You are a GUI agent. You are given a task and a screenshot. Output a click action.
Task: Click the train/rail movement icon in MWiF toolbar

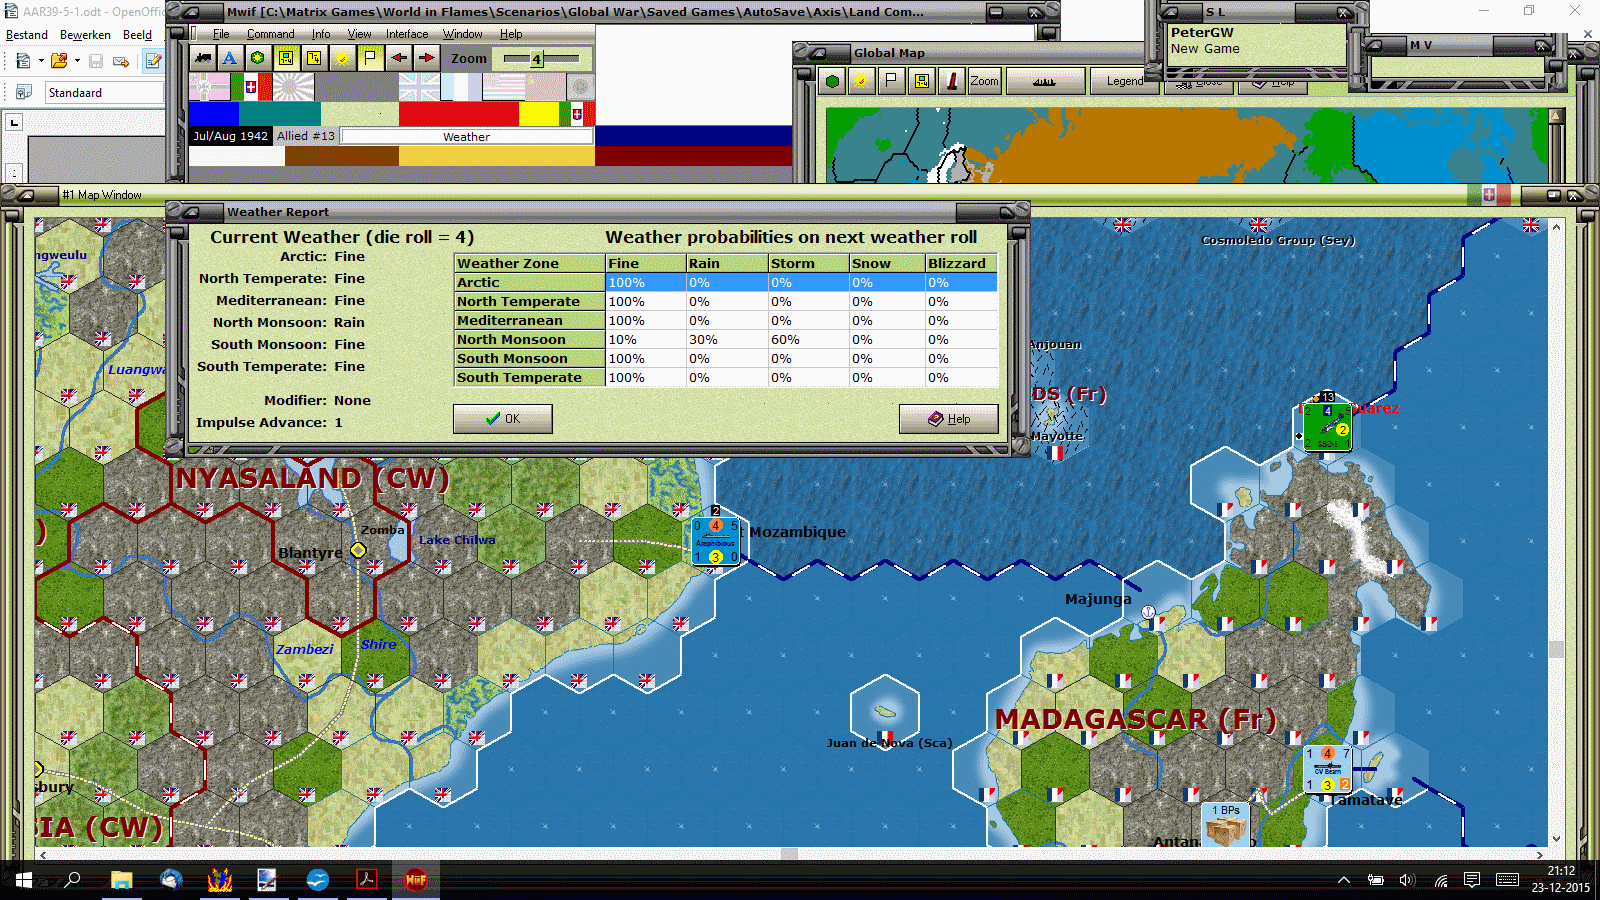coord(204,58)
